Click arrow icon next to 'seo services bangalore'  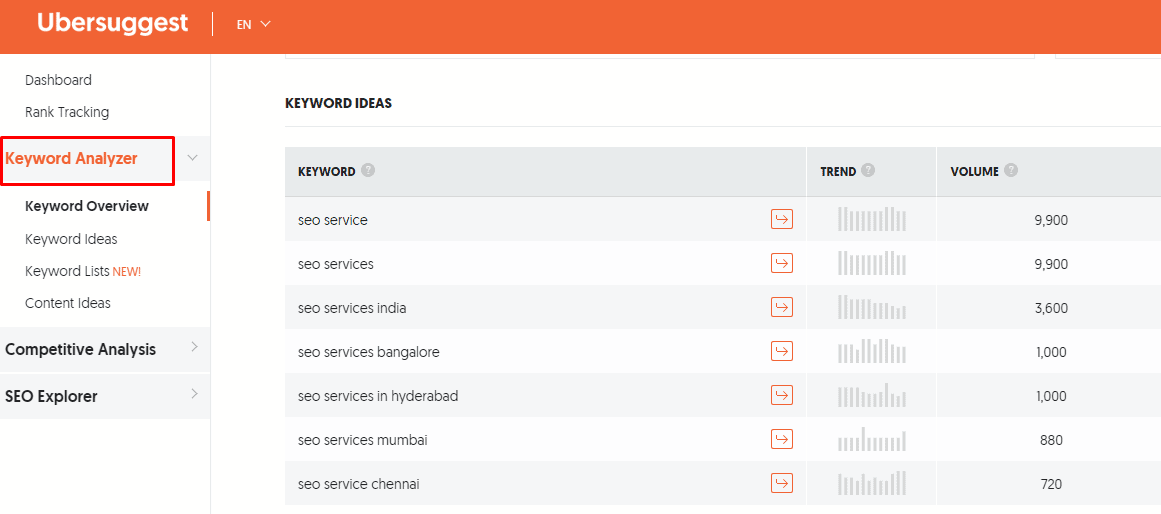pos(782,352)
